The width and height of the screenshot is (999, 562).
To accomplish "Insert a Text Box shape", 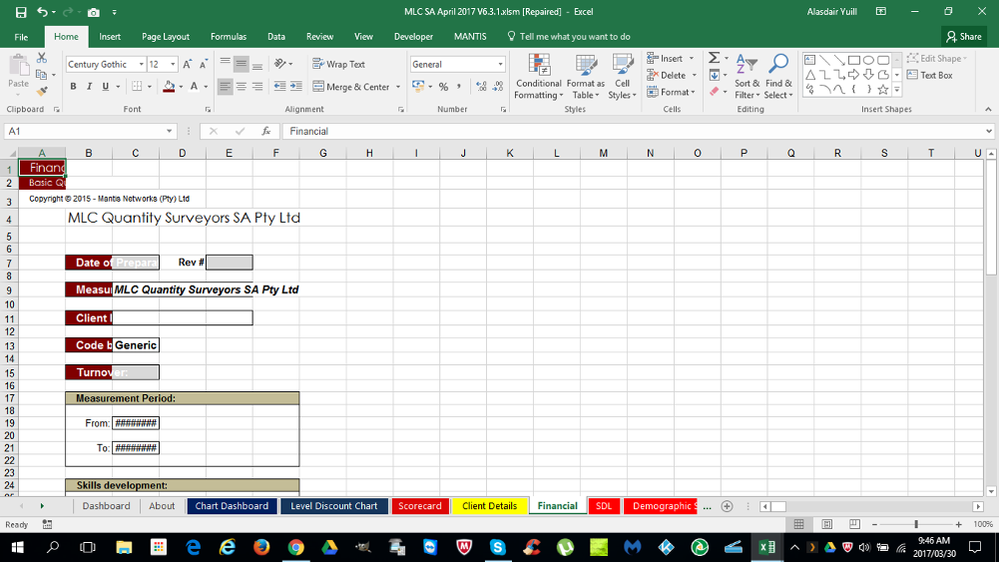I will 930,75.
